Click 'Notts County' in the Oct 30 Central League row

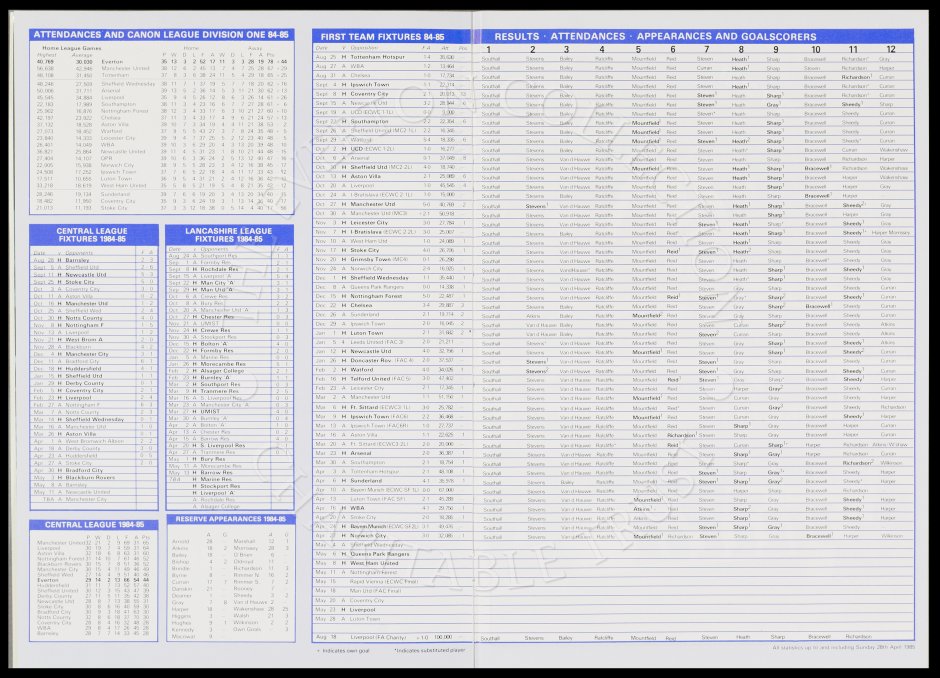(84, 318)
